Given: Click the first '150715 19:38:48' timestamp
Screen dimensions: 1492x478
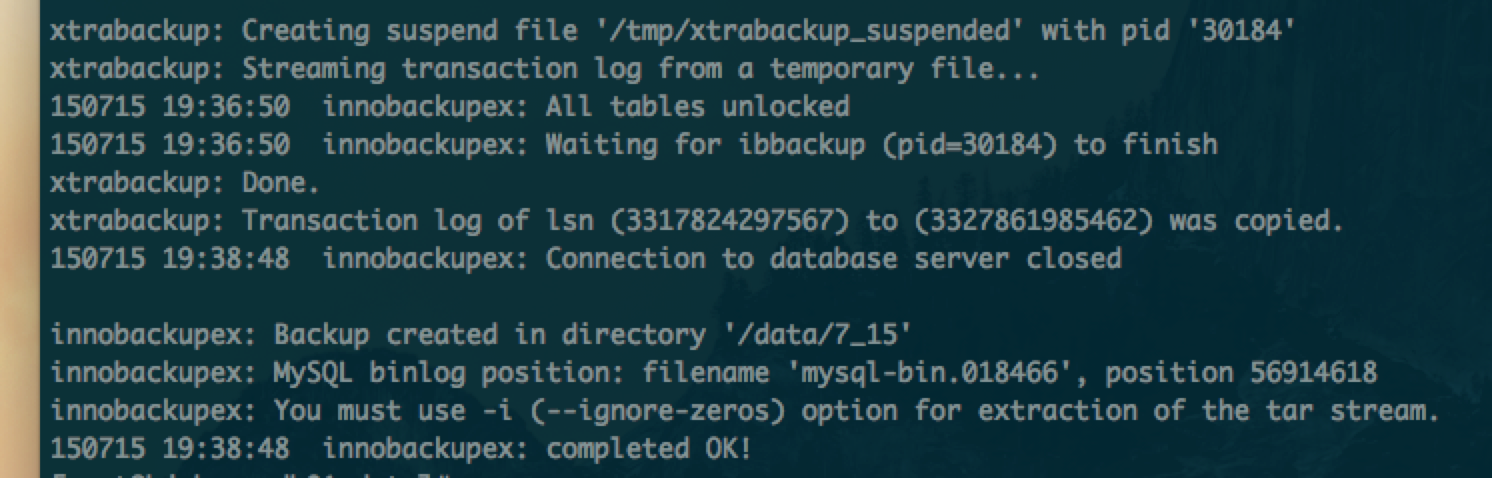Looking at the screenshot, I should click(x=170, y=258).
